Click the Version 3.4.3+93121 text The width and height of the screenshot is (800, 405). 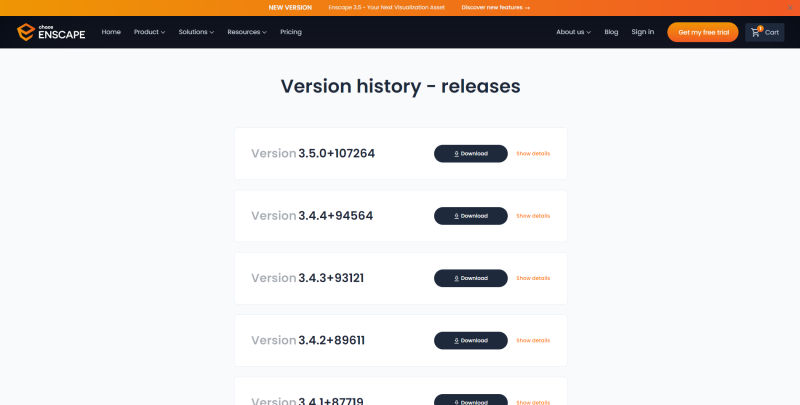tap(307, 278)
